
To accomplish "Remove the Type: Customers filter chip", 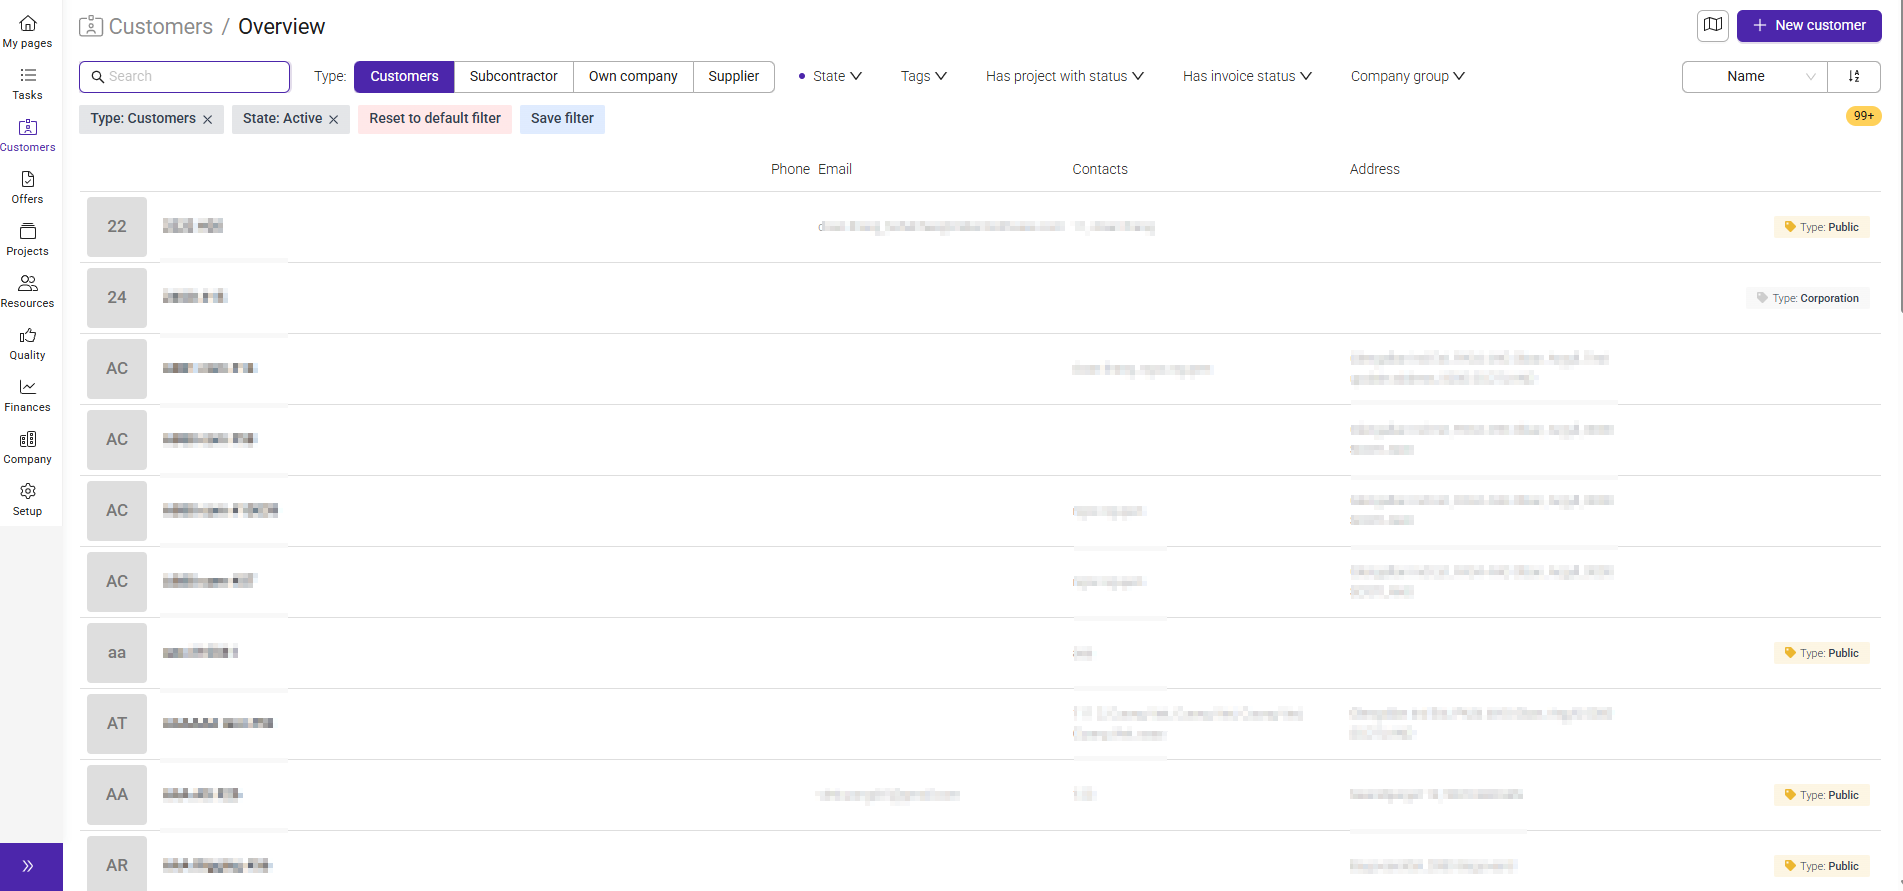I will point(208,119).
